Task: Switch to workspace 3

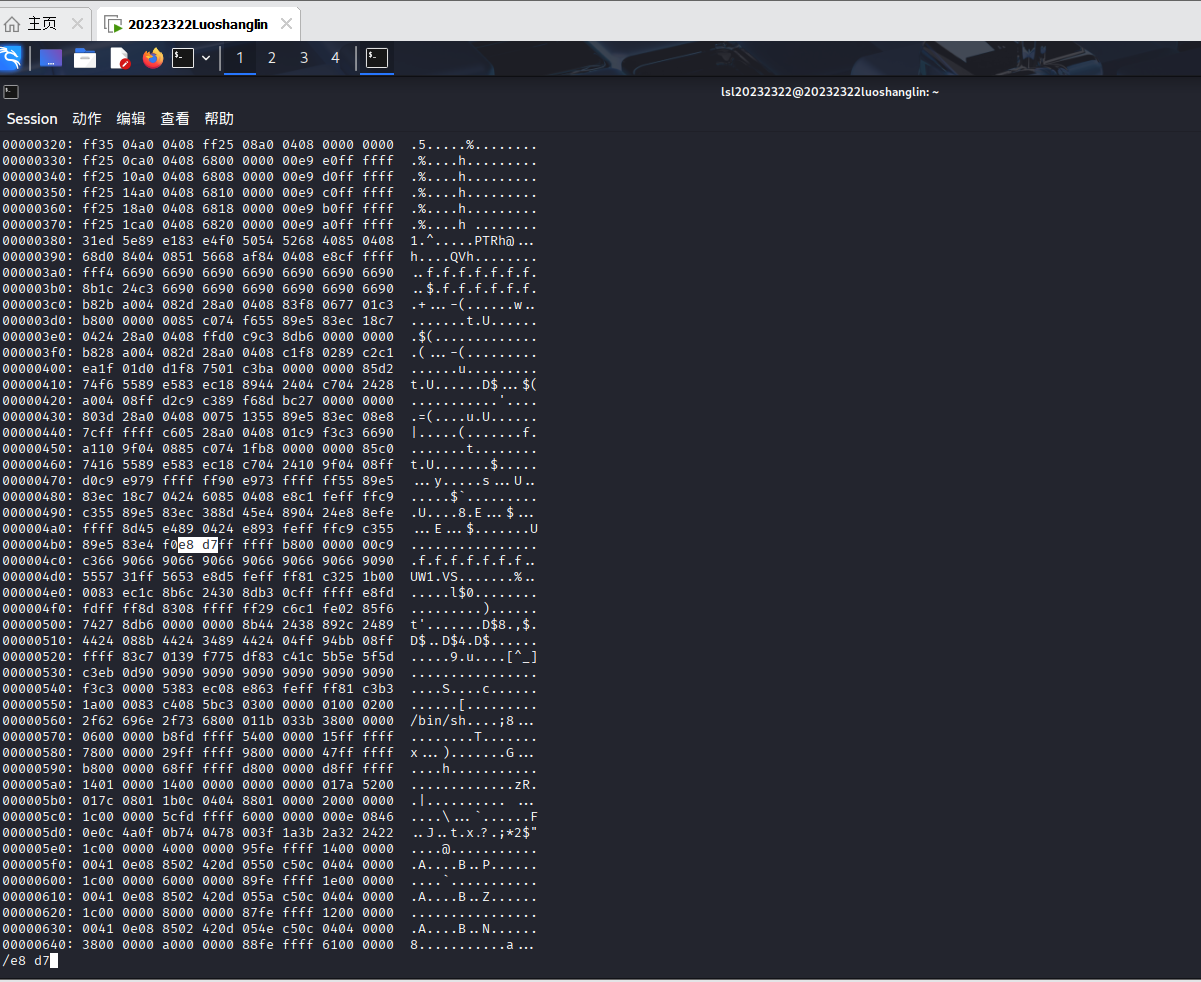Action: tap(303, 58)
